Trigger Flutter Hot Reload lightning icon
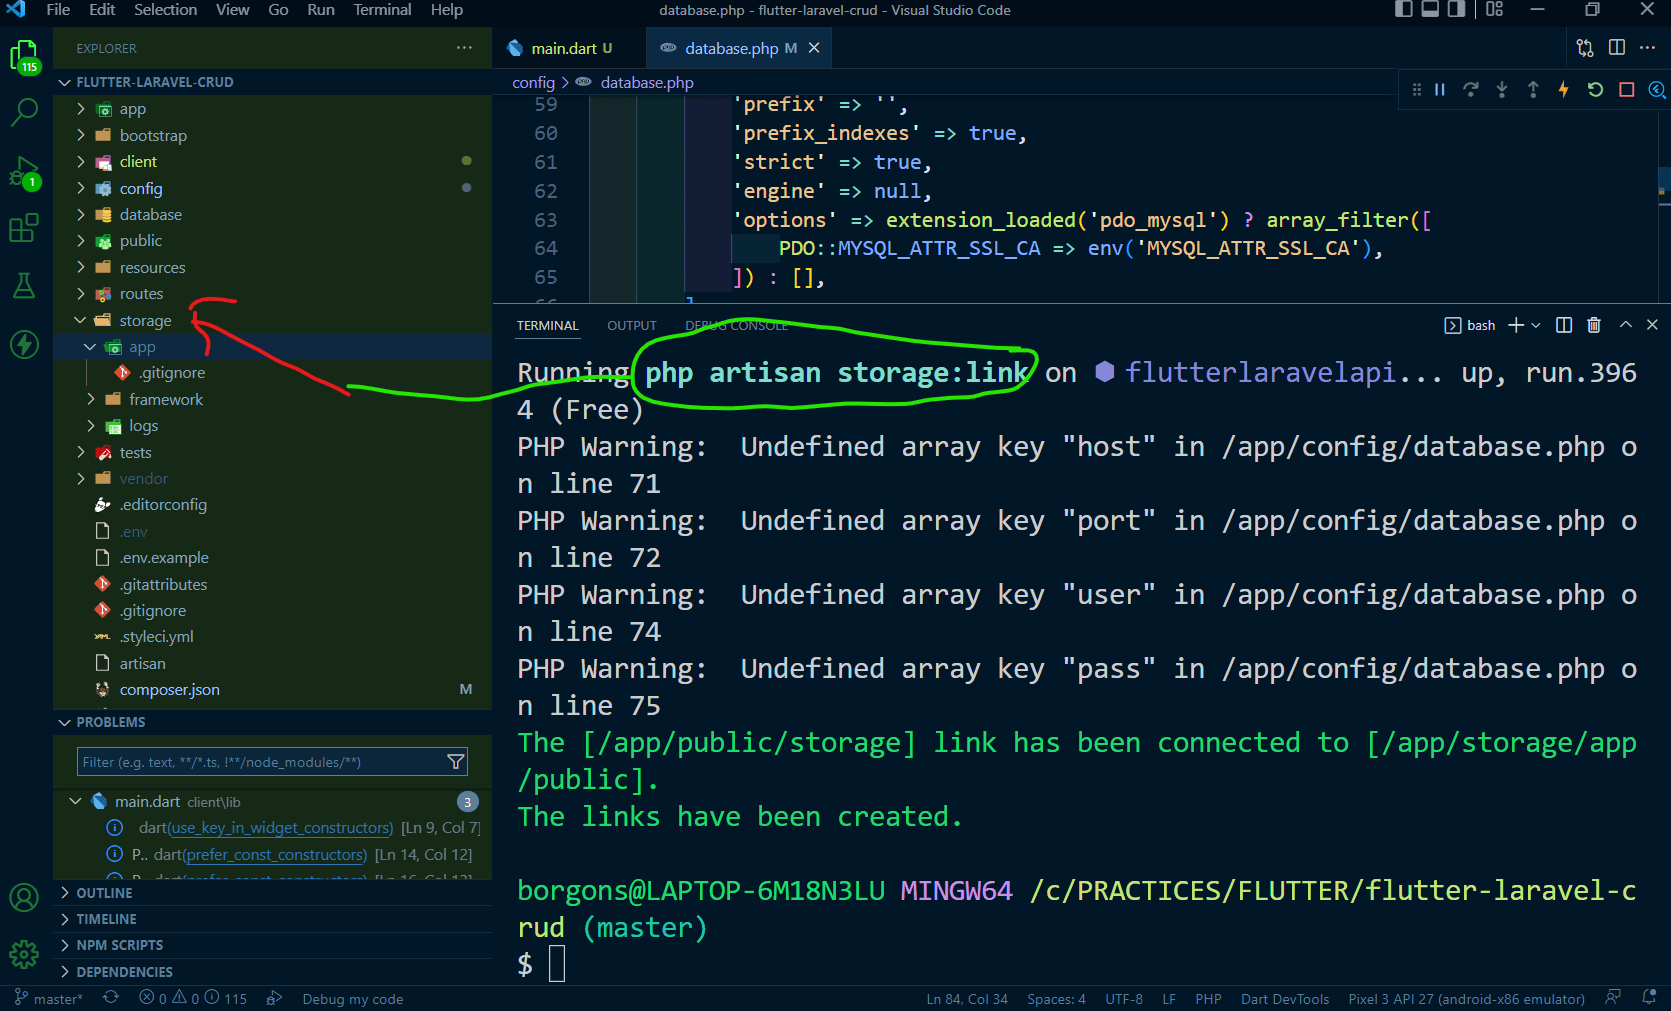Image resolution: width=1671 pixels, height=1011 pixels. click(1564, 90)
